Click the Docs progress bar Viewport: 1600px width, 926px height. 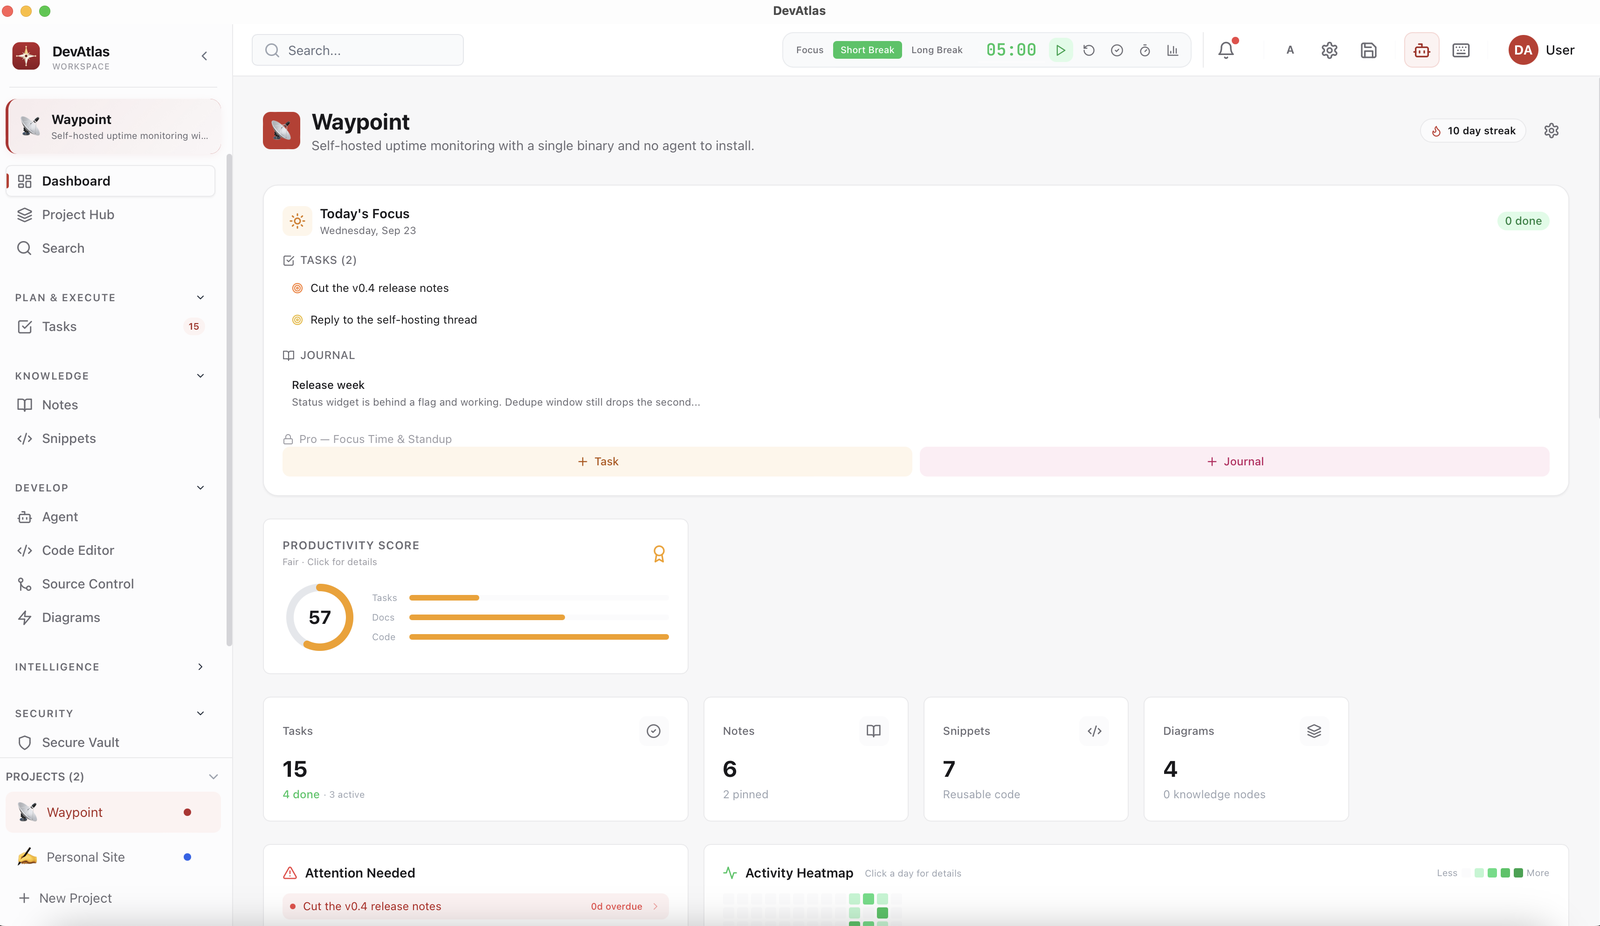pyautogui.click(x=539, y=618)
